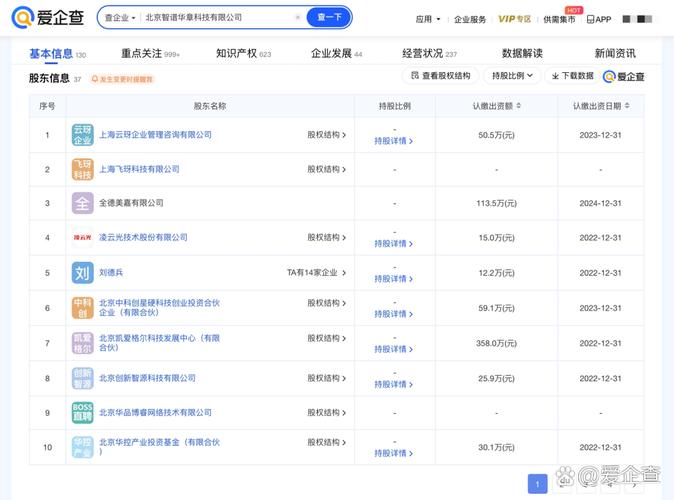This screenshot has width=674, height=500.
Task: Open 持股详情 for 北京华控产业 row
Action: [x=393, y=454]
